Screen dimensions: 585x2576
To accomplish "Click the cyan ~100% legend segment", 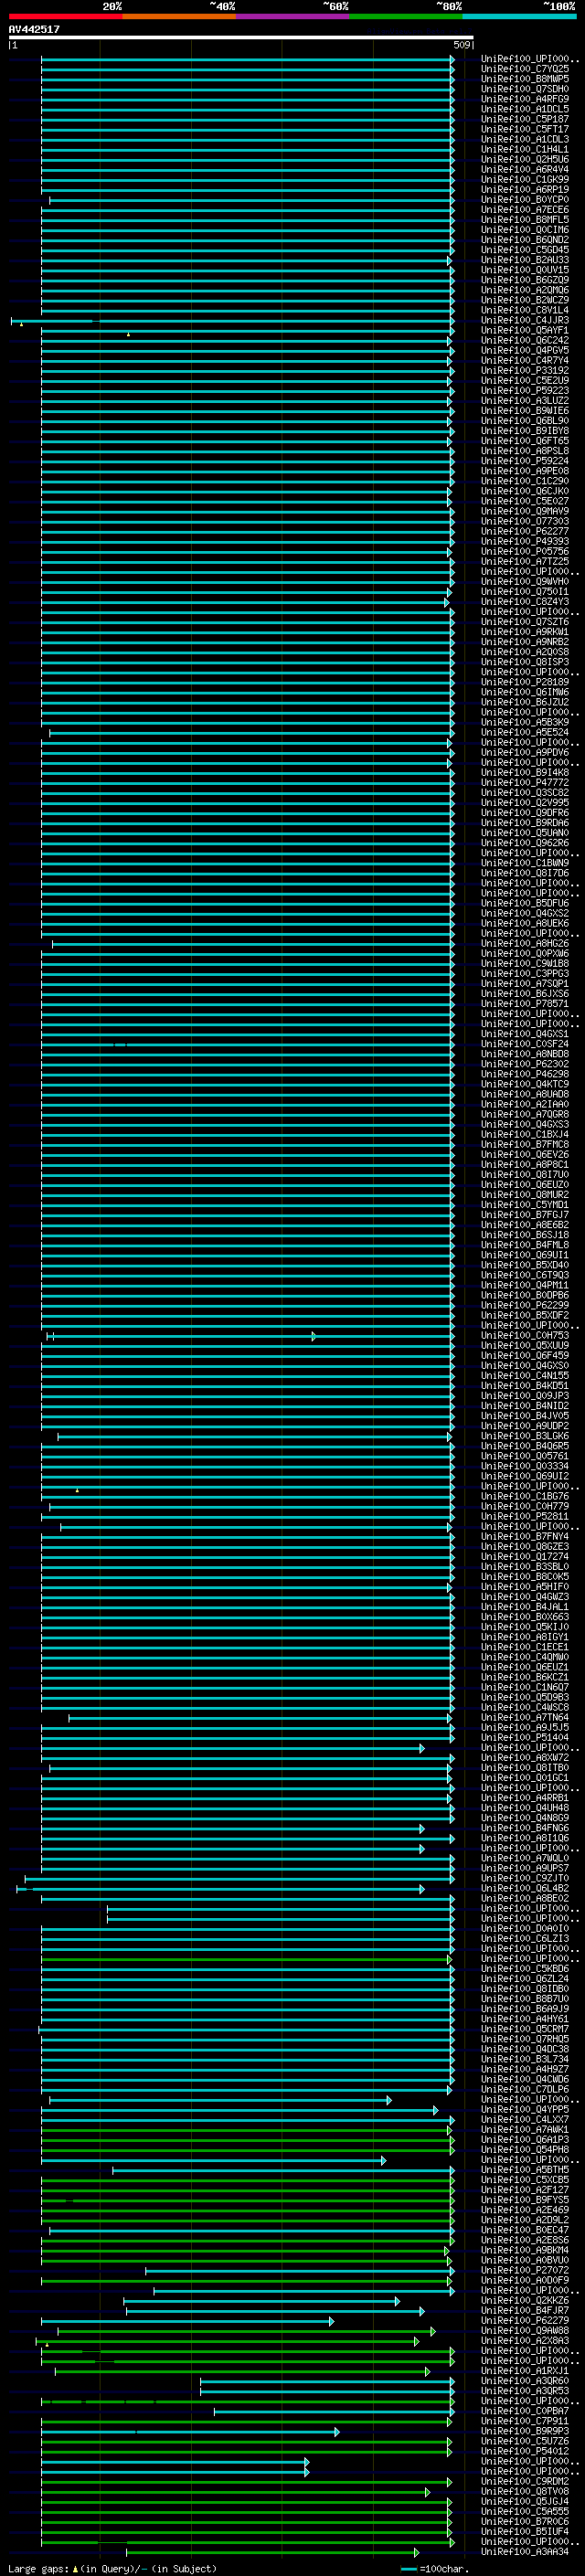I will (519, 16).
